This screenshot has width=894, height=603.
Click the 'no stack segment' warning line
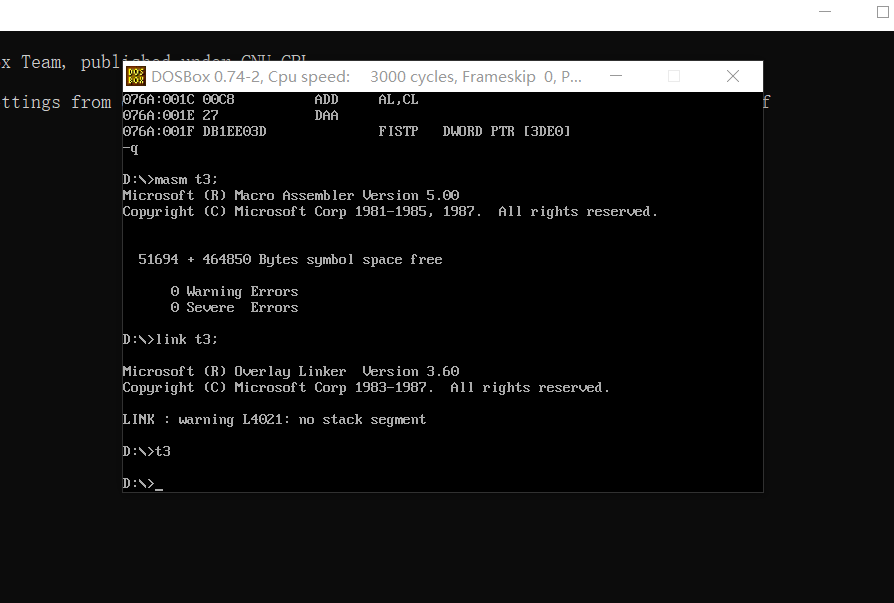(274, 419)
